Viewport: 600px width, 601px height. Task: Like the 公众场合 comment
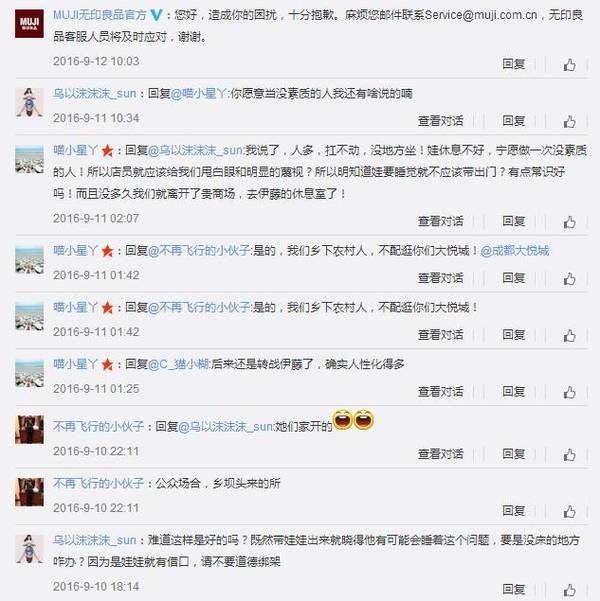[x=569, y=511]
